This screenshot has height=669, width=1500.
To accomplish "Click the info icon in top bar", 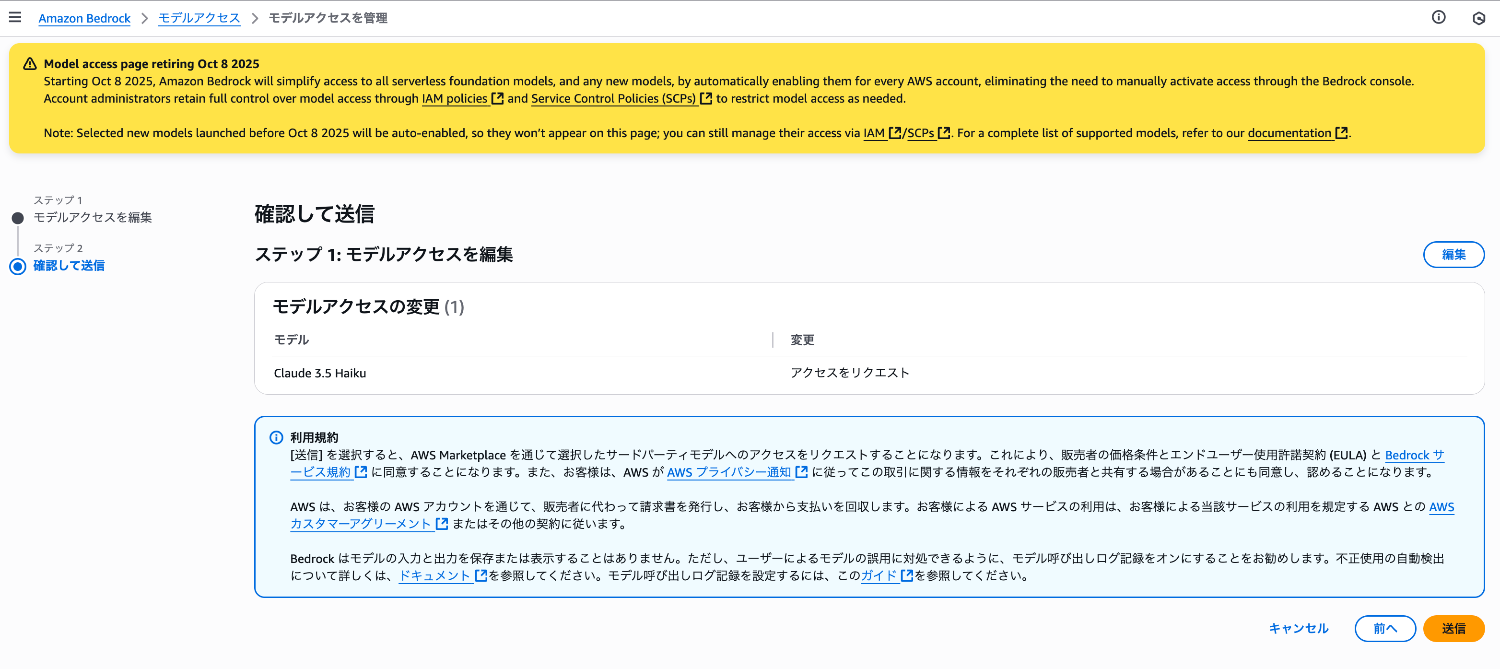I will click(x=1439, y=17).
